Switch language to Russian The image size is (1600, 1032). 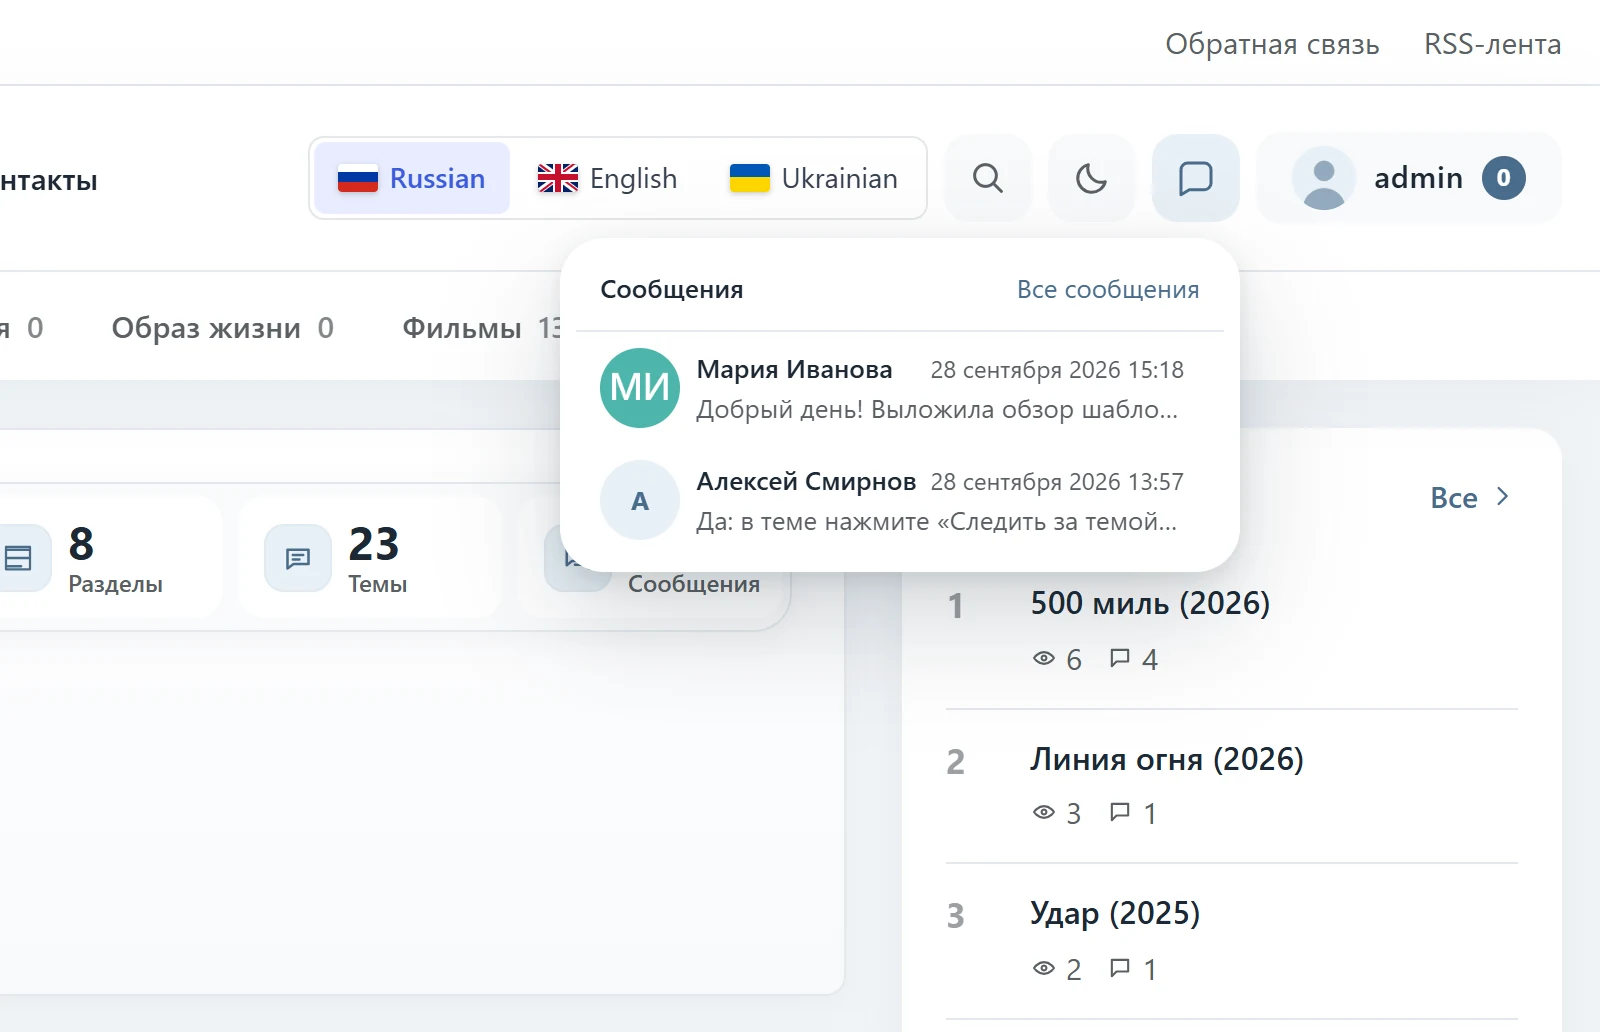point(412,178)
